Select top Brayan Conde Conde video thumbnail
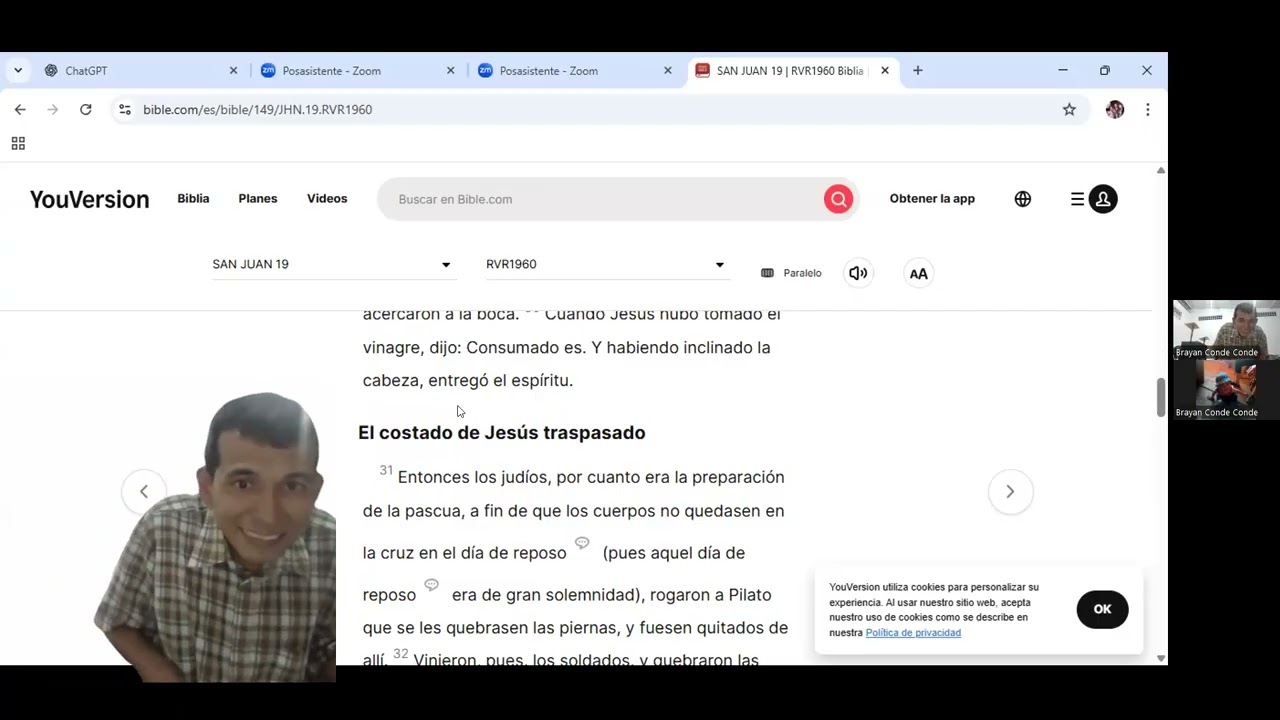The height and width of the screenshot is (720, 1280). click(x=1226, y=329)
